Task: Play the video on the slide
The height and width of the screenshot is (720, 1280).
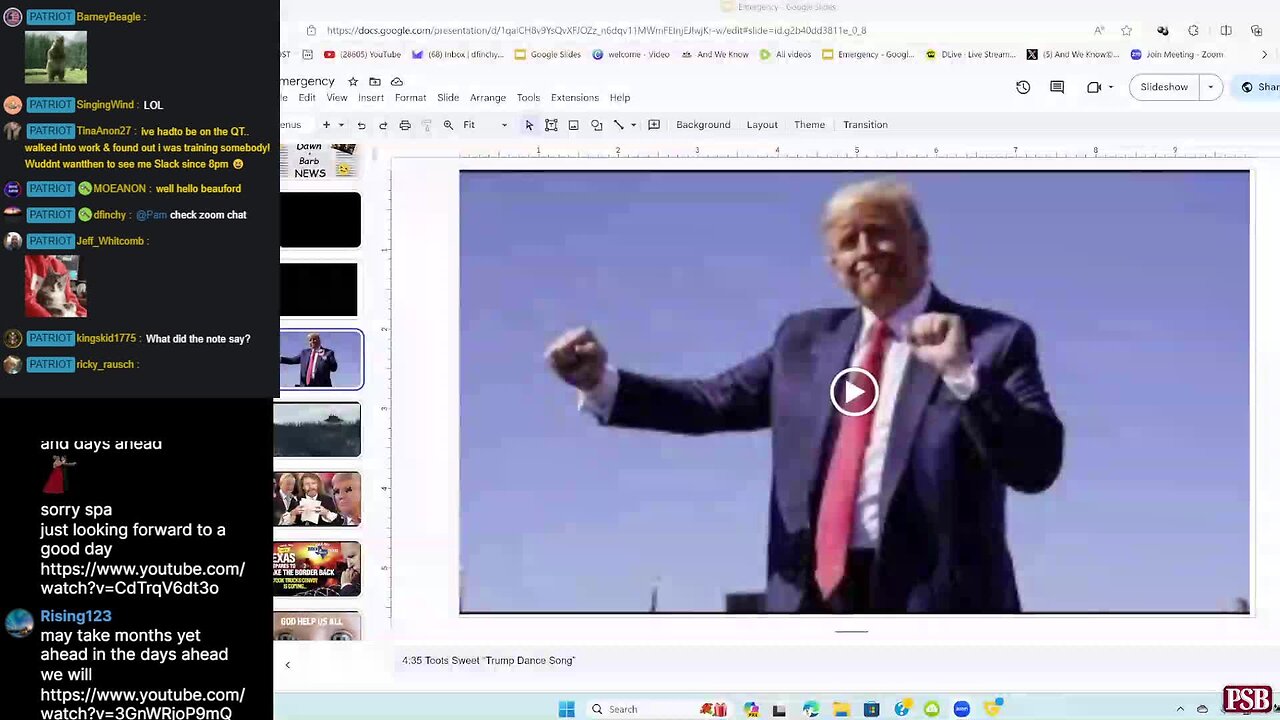Action: 854,391
